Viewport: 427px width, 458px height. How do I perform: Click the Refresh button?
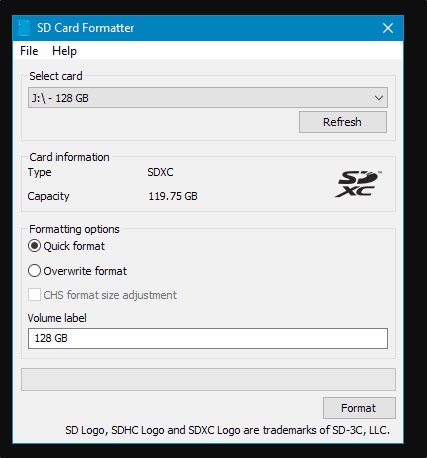coord(343,122)
